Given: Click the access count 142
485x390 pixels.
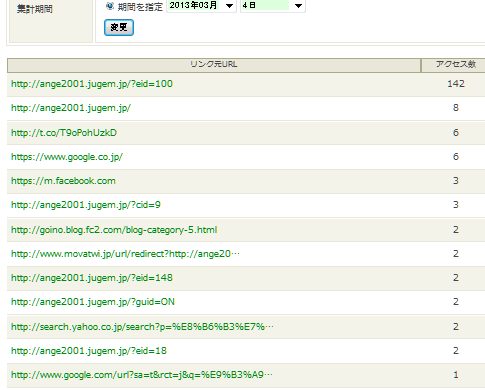Looking at the screenshot, I should [456, 84].
